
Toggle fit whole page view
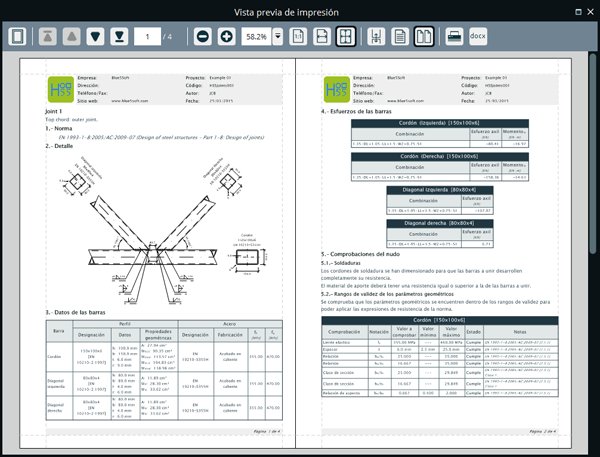346,36
